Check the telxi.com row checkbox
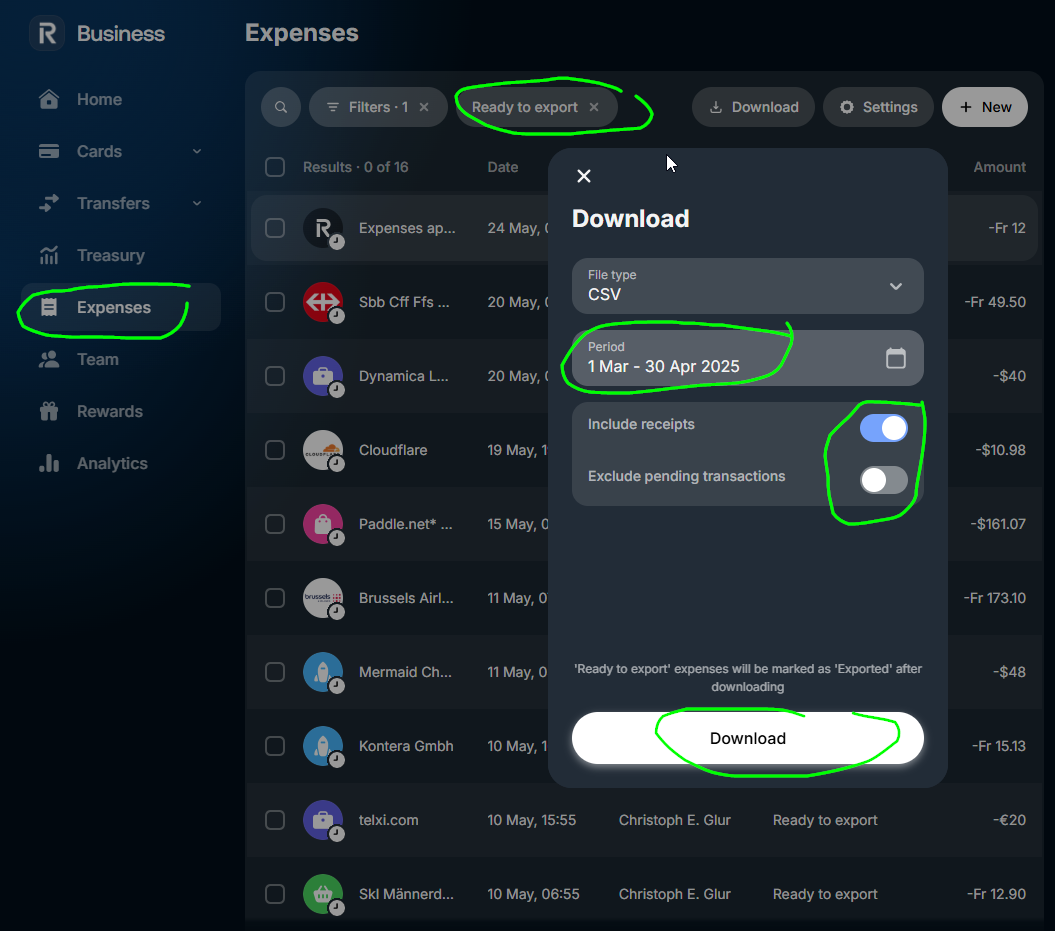This screenshot has height=931, width=1055. [x=275, y=820]
